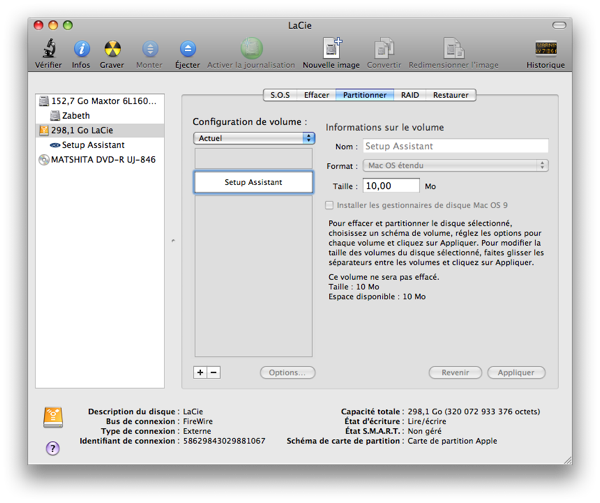Screen dimensions: 600x503
Task: Click the Carte de partition Apple text
Action: 452,441
